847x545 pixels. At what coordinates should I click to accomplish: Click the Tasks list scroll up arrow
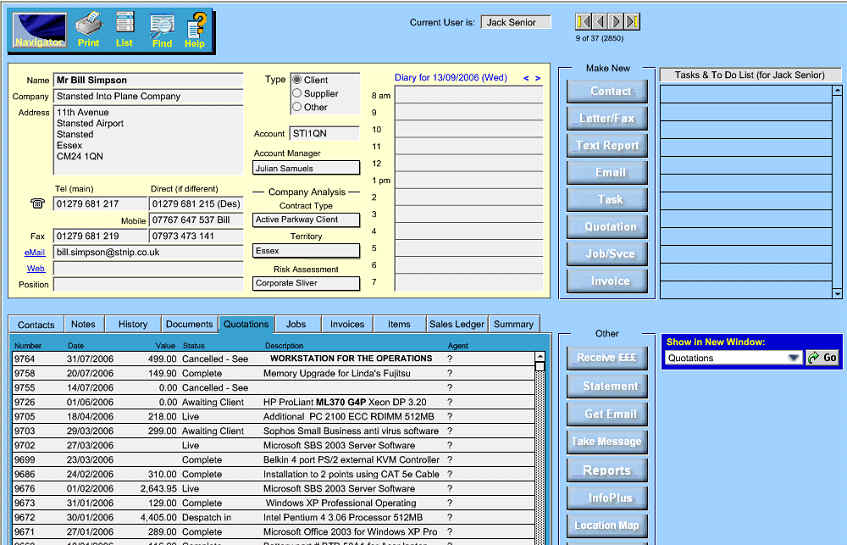pos(837,91)
